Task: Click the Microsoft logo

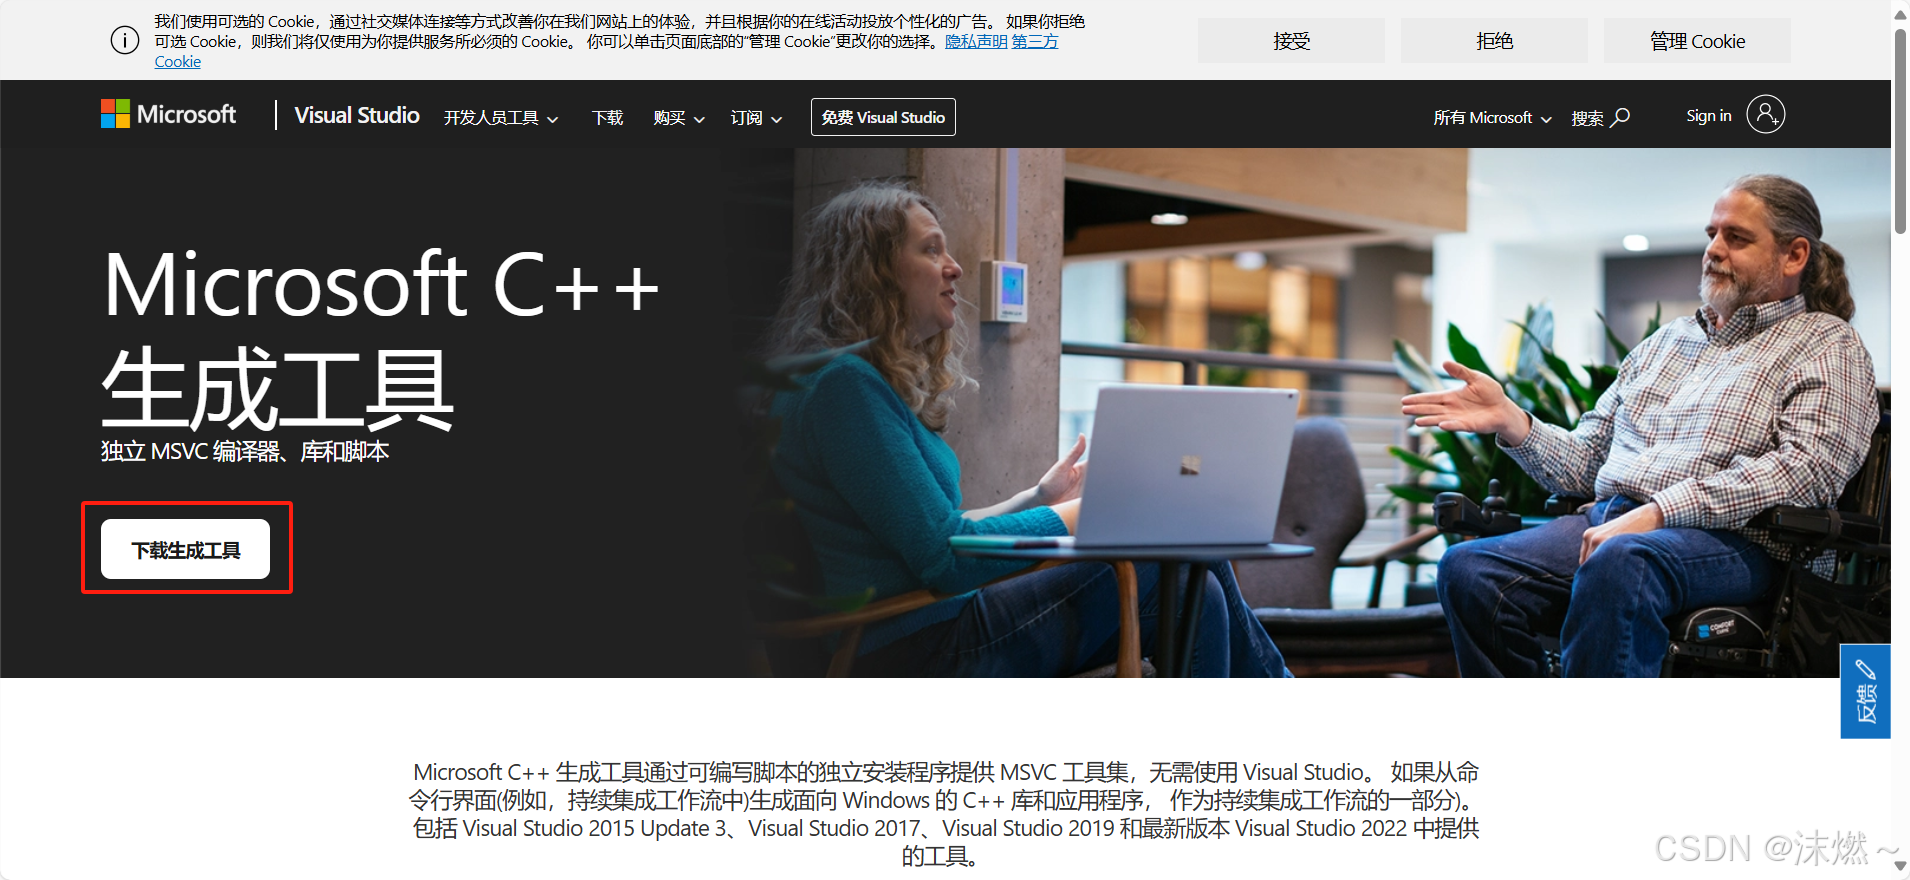Action: pos(168,114)
